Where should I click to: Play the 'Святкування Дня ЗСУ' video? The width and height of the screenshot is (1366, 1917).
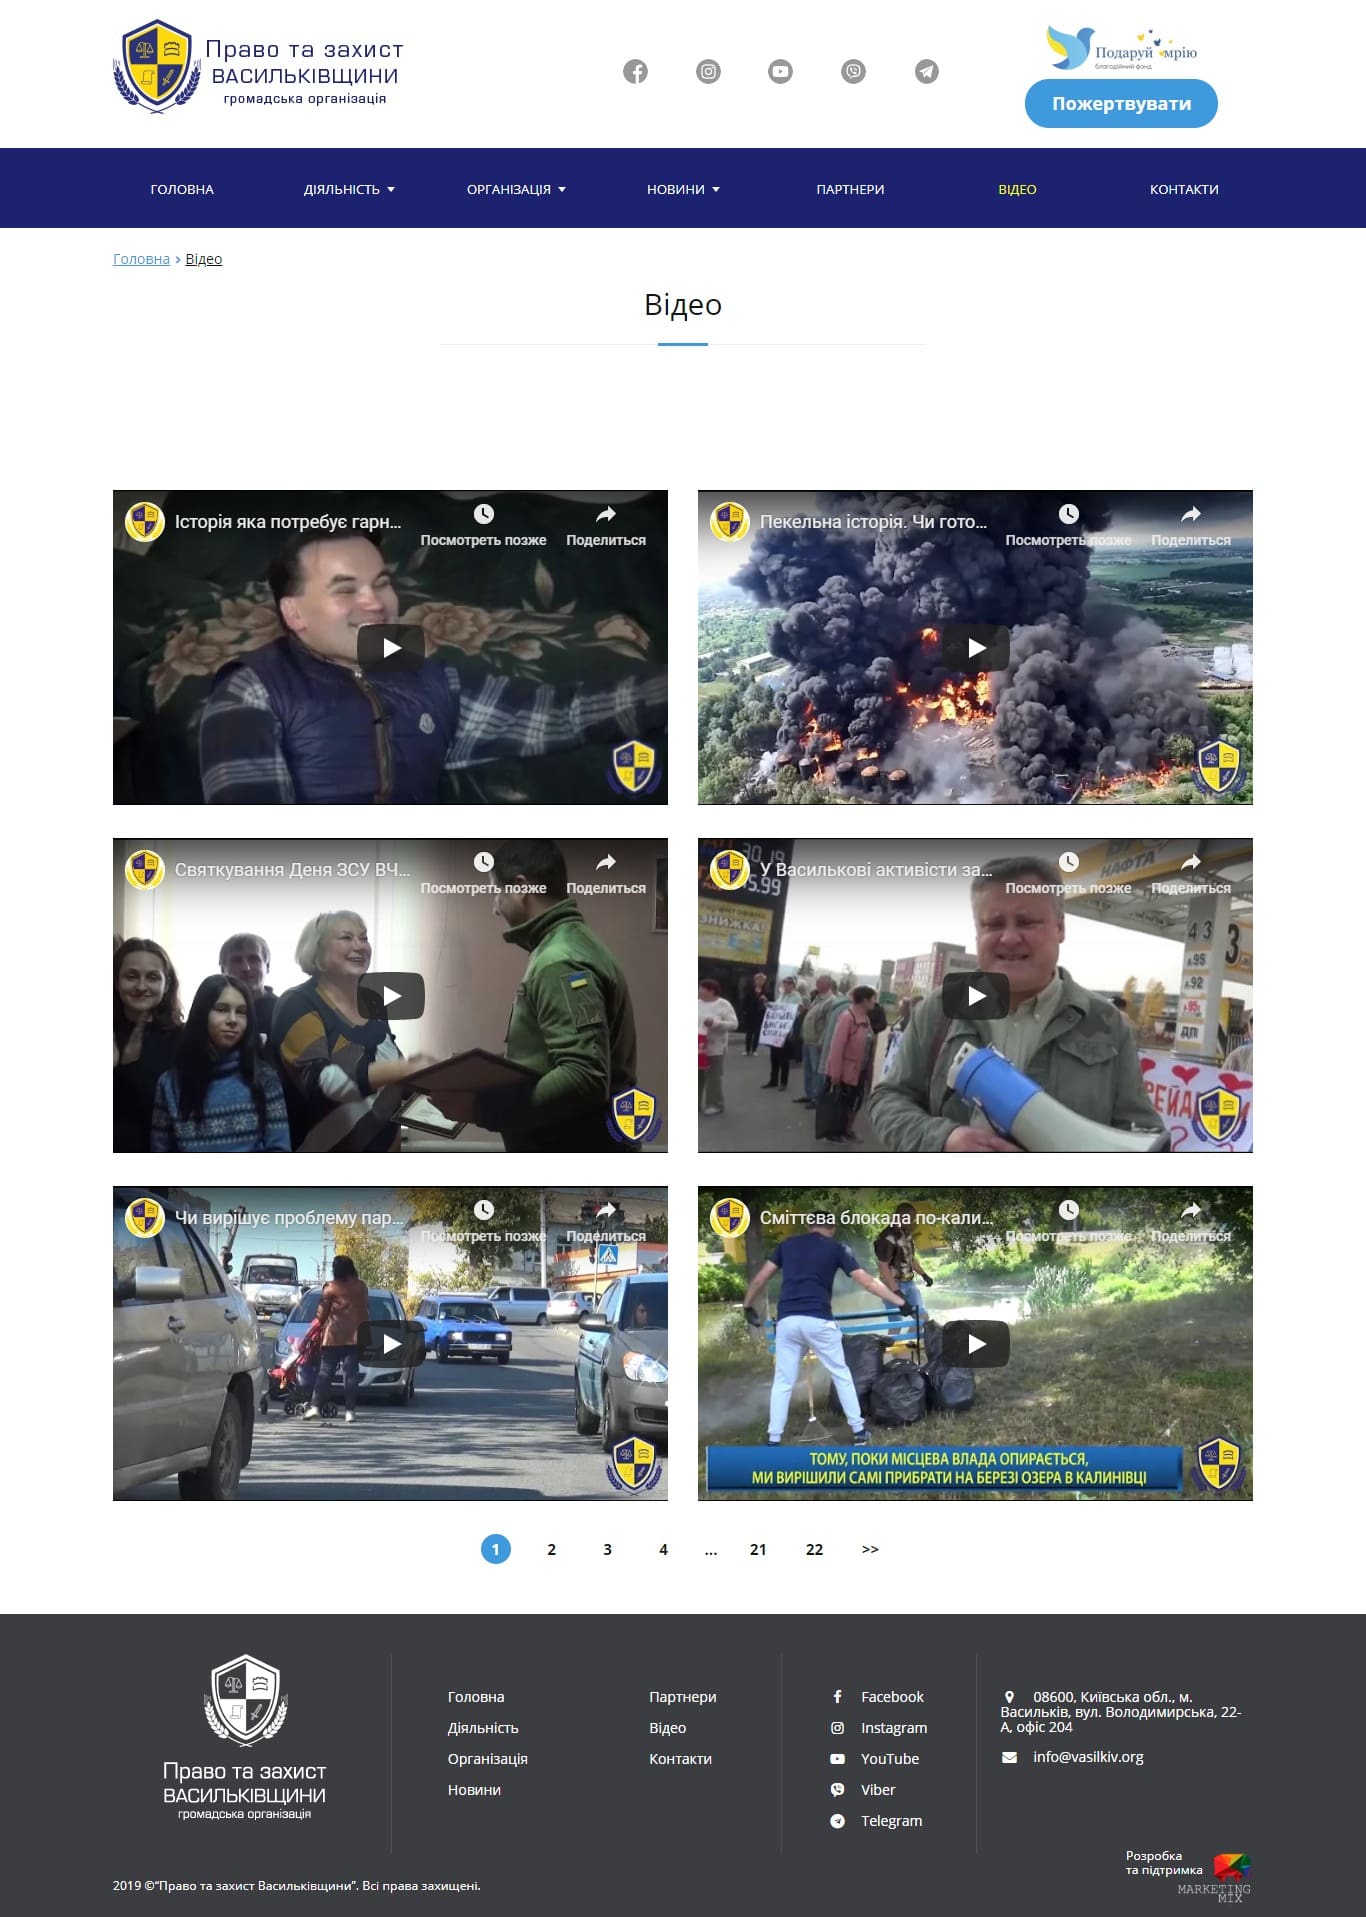tap(391, 996)
